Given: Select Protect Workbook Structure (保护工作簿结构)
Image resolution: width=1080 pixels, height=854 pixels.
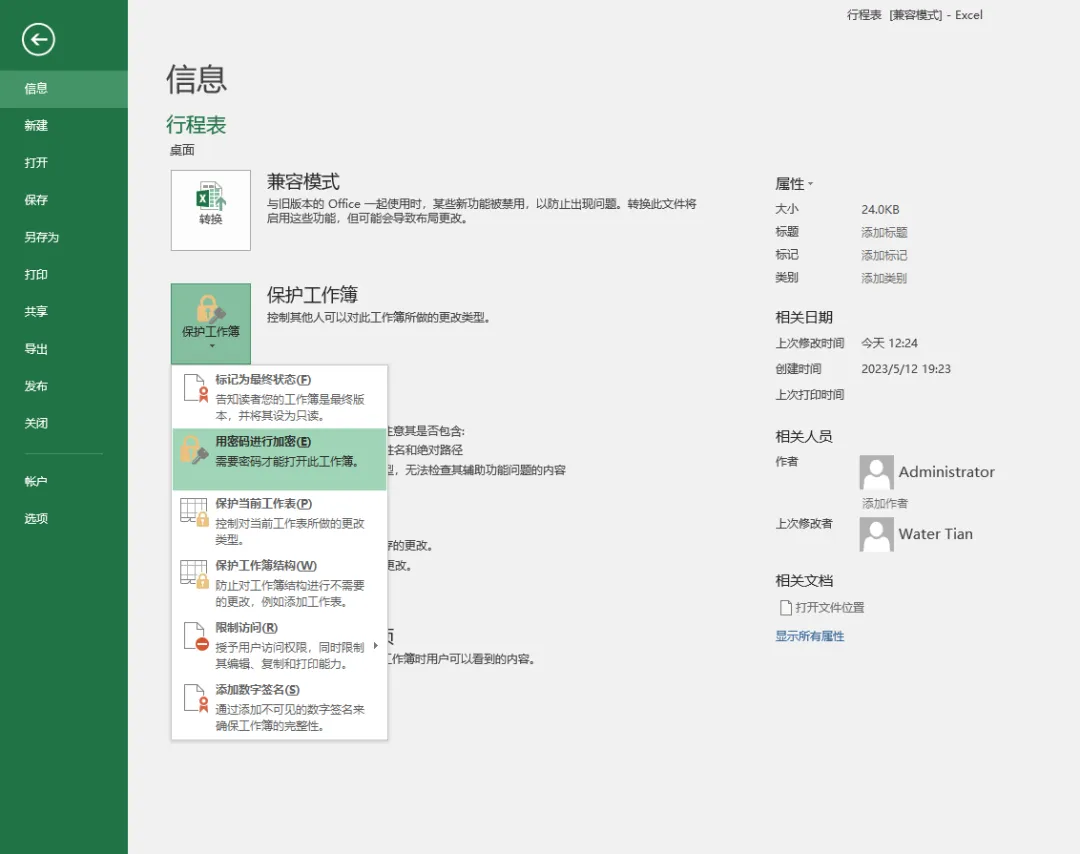Looking at the screenshot, I should [280, 583].
